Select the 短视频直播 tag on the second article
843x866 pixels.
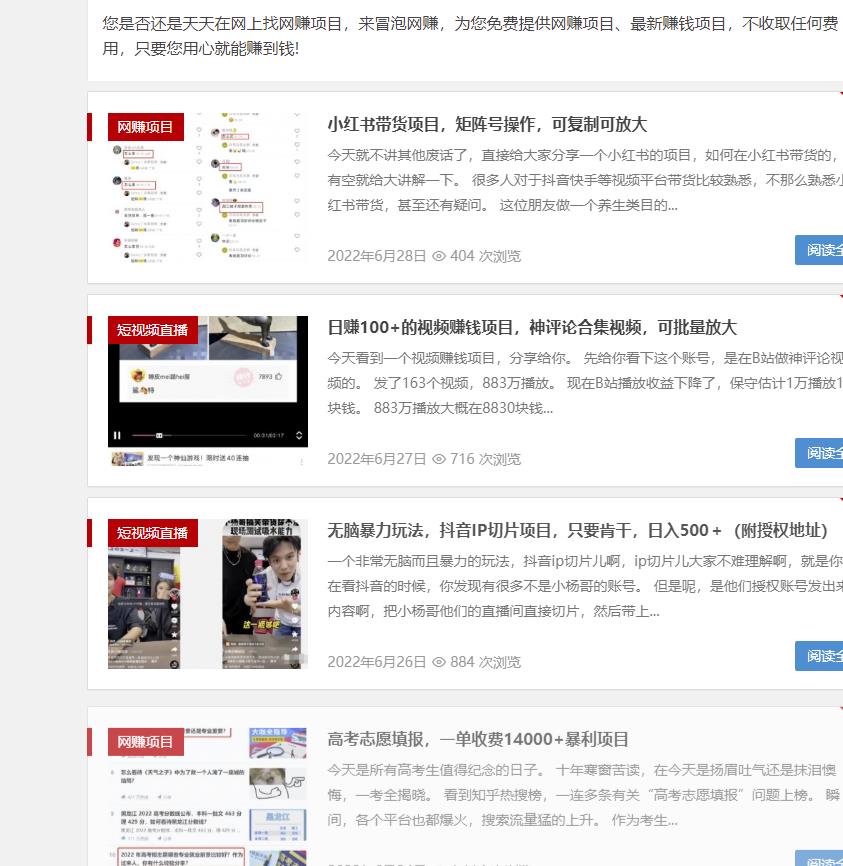153,330
